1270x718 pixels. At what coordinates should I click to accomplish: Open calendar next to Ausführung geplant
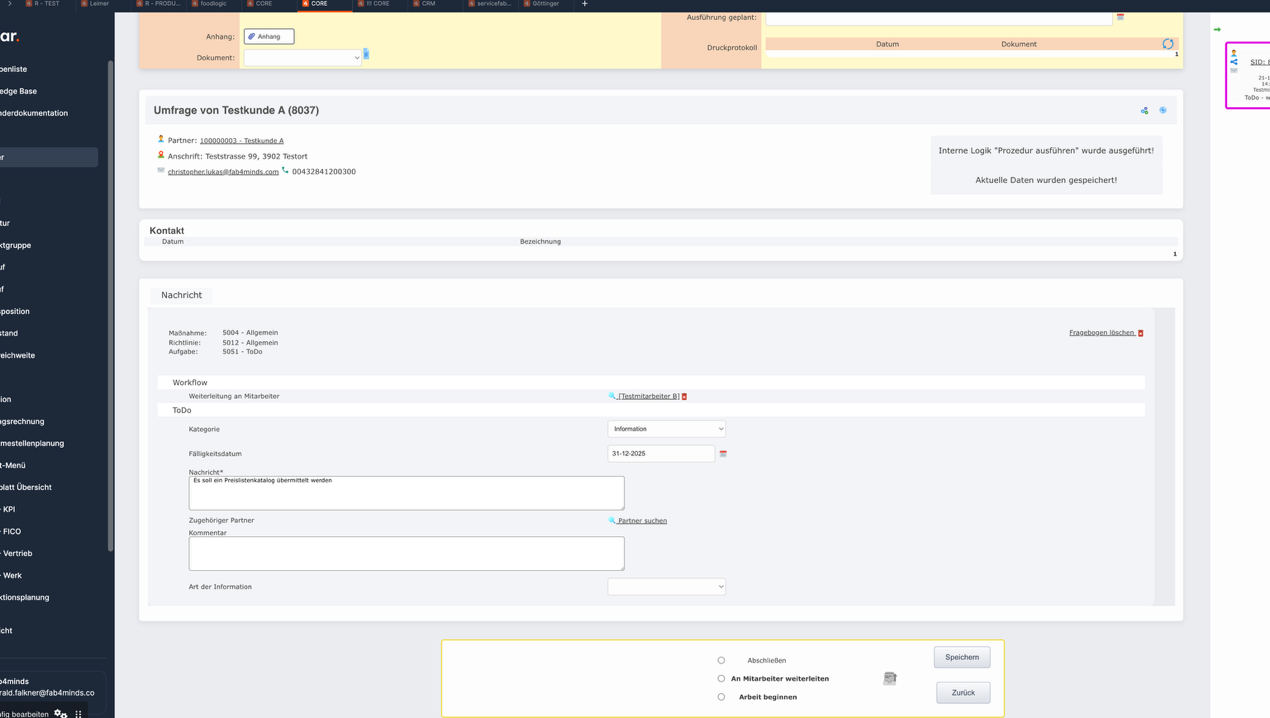[1120, 17]
